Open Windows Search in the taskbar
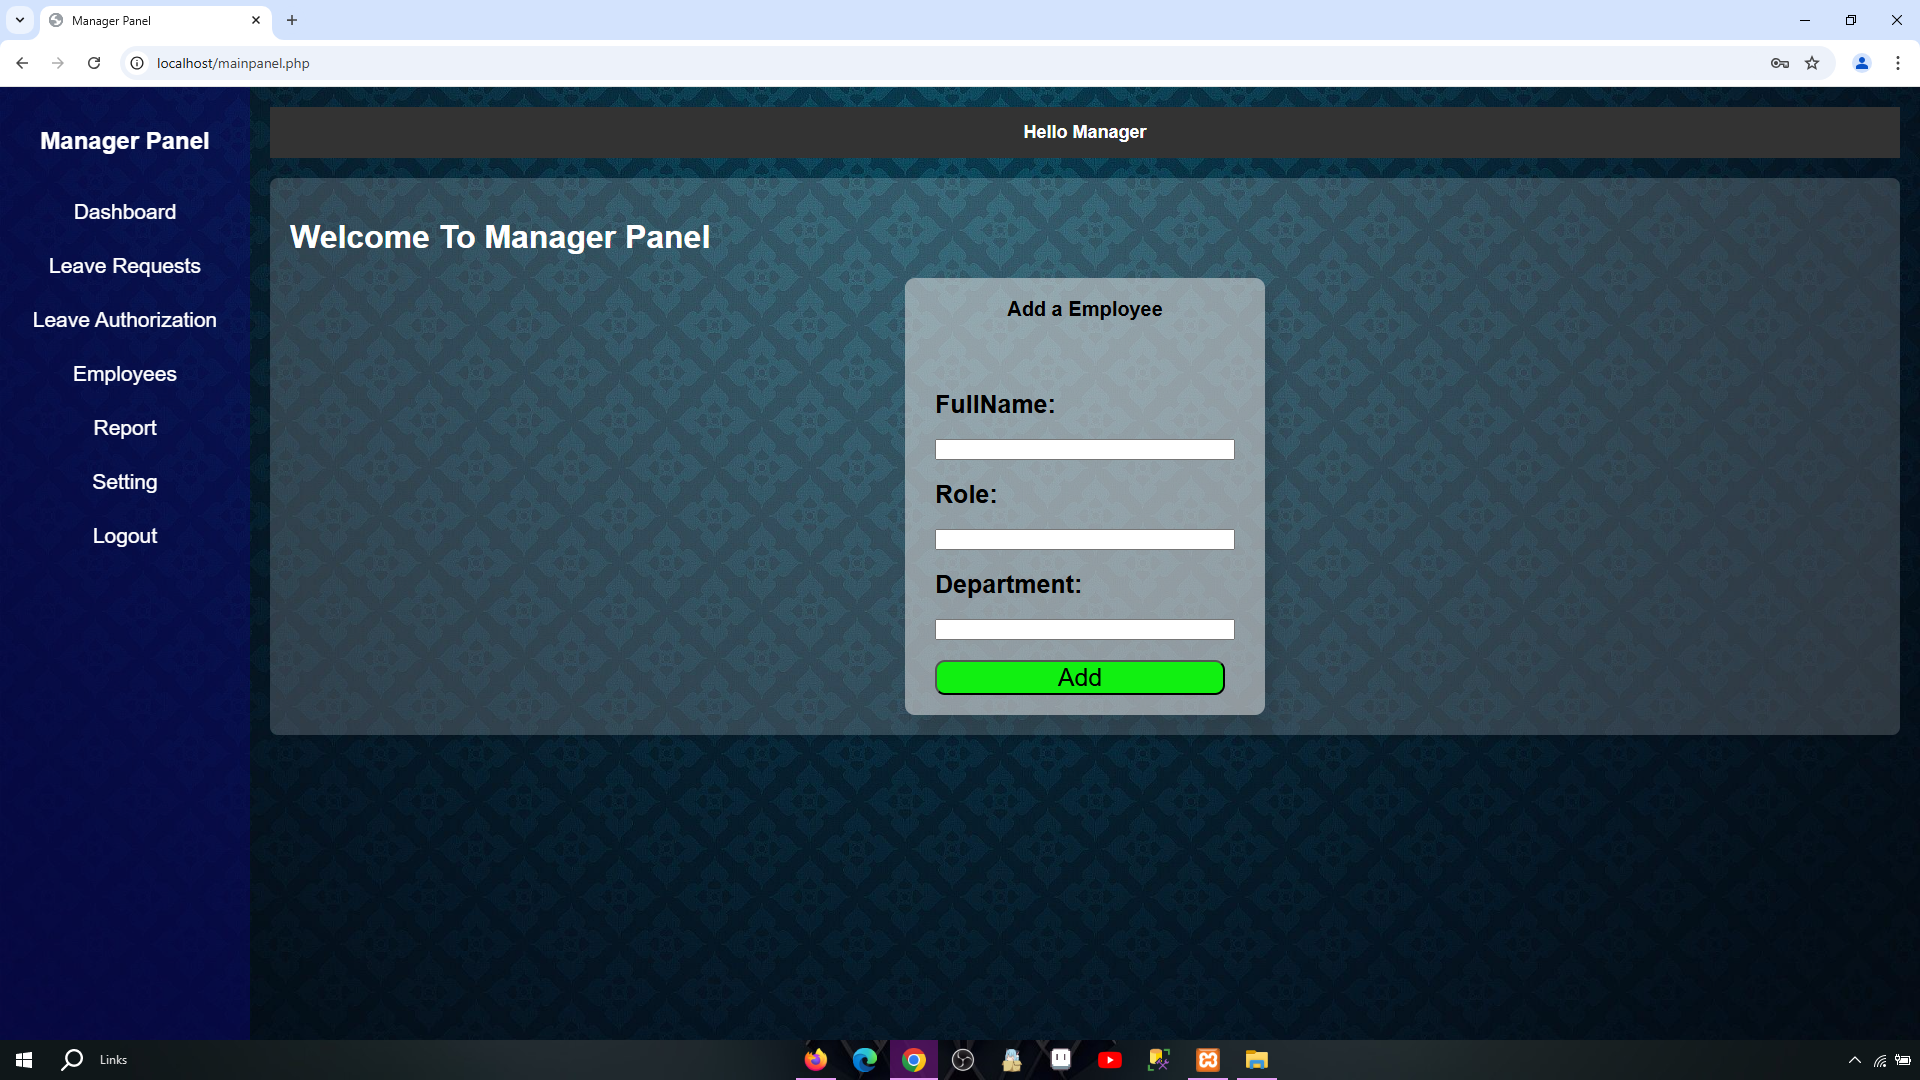This screenshot has height=1080, width=1920. 71,1059
